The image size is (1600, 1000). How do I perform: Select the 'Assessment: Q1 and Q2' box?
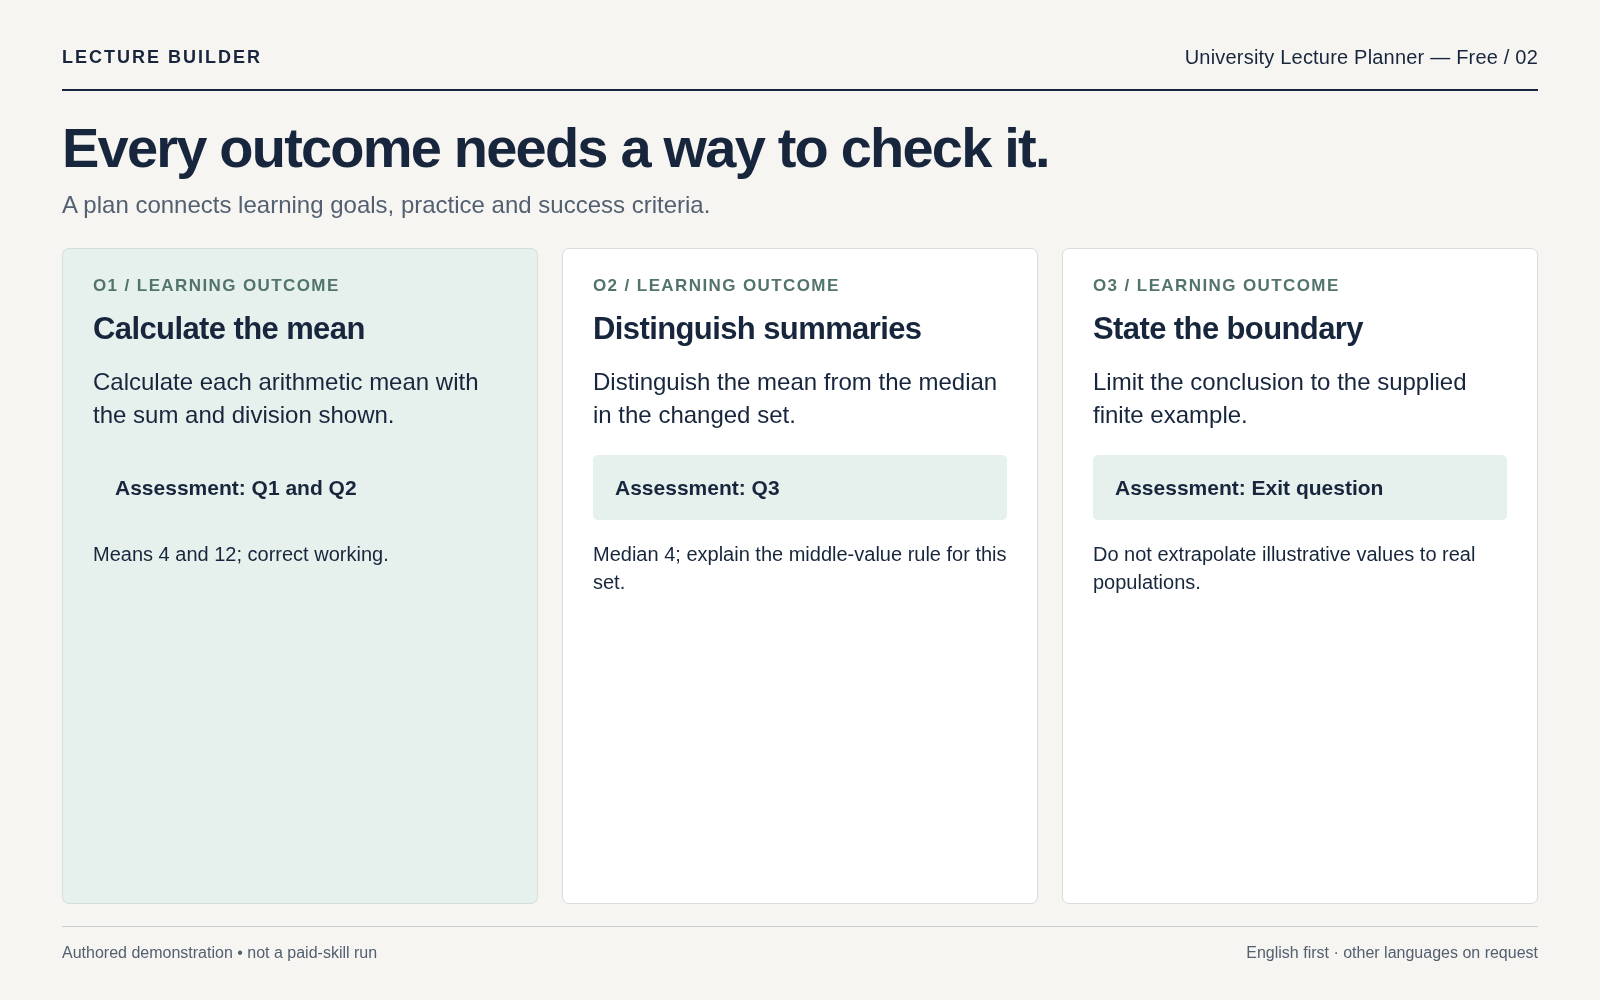pos(300,487)
